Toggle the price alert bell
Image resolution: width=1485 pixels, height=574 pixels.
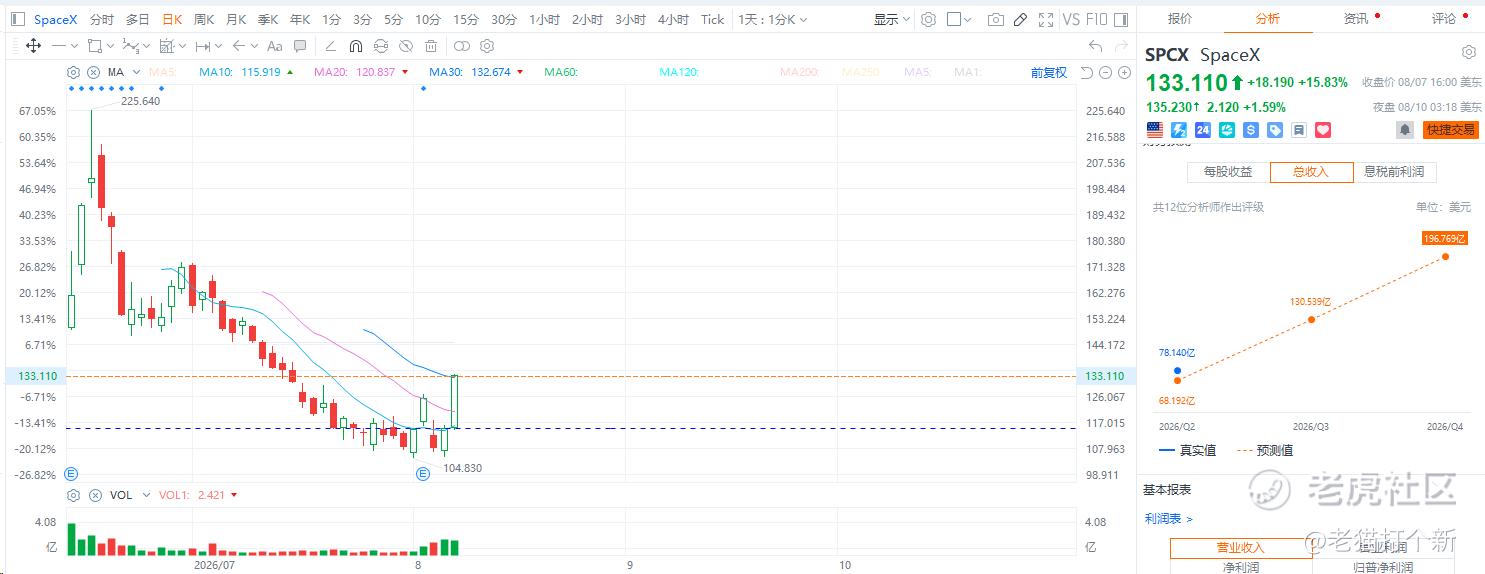pos(1405,130)
